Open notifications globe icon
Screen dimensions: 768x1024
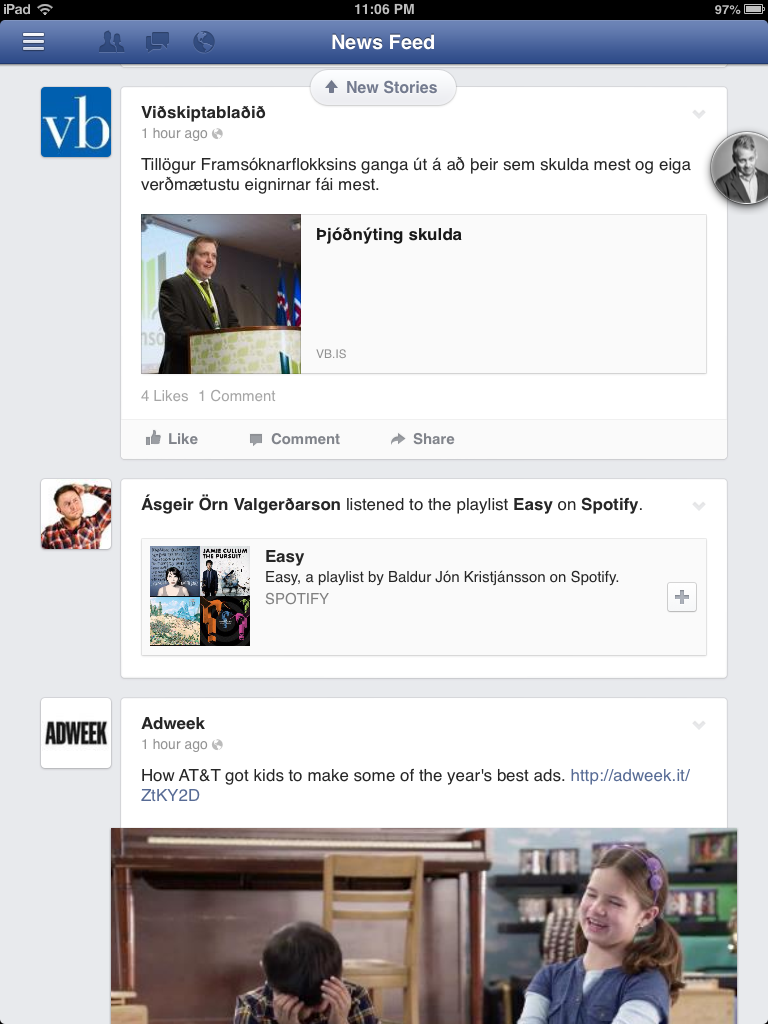pyautogui.click(x=204, y=42)
